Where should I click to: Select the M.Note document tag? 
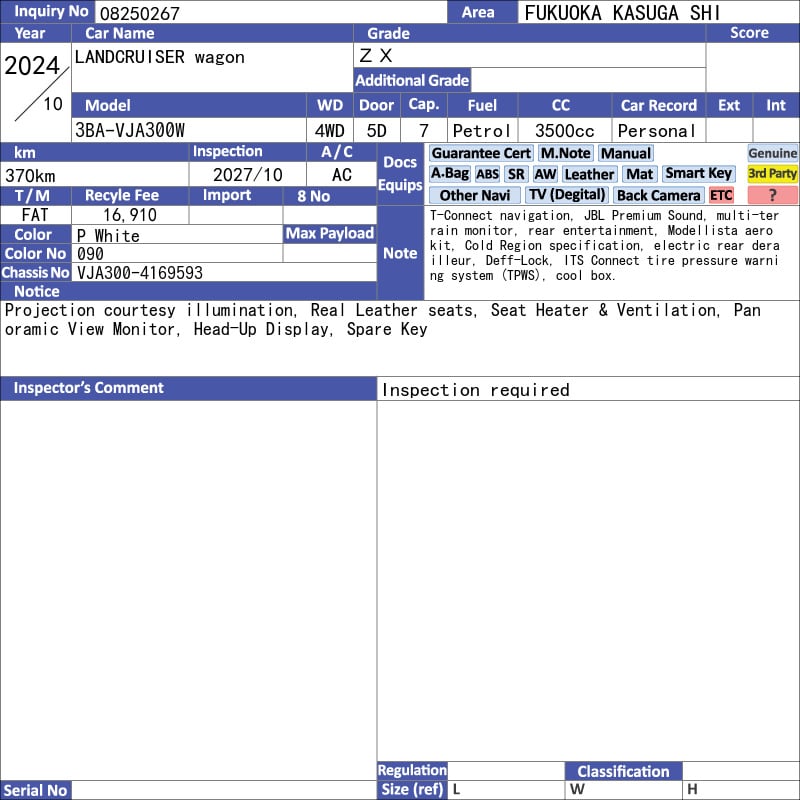point(565,153)
